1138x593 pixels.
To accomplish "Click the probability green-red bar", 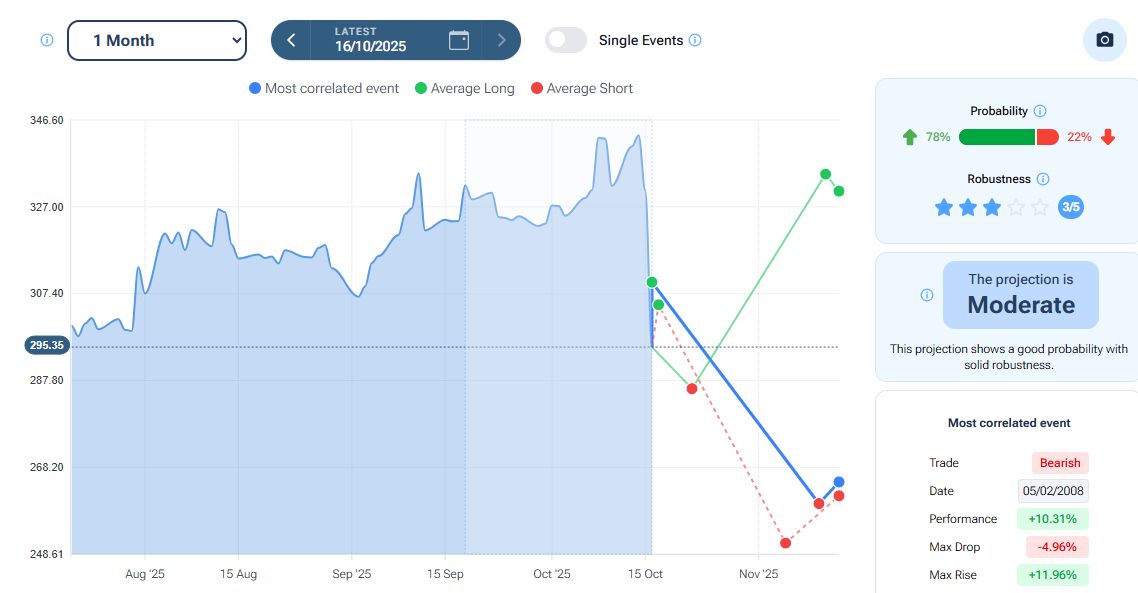I will pos(1007,137).
